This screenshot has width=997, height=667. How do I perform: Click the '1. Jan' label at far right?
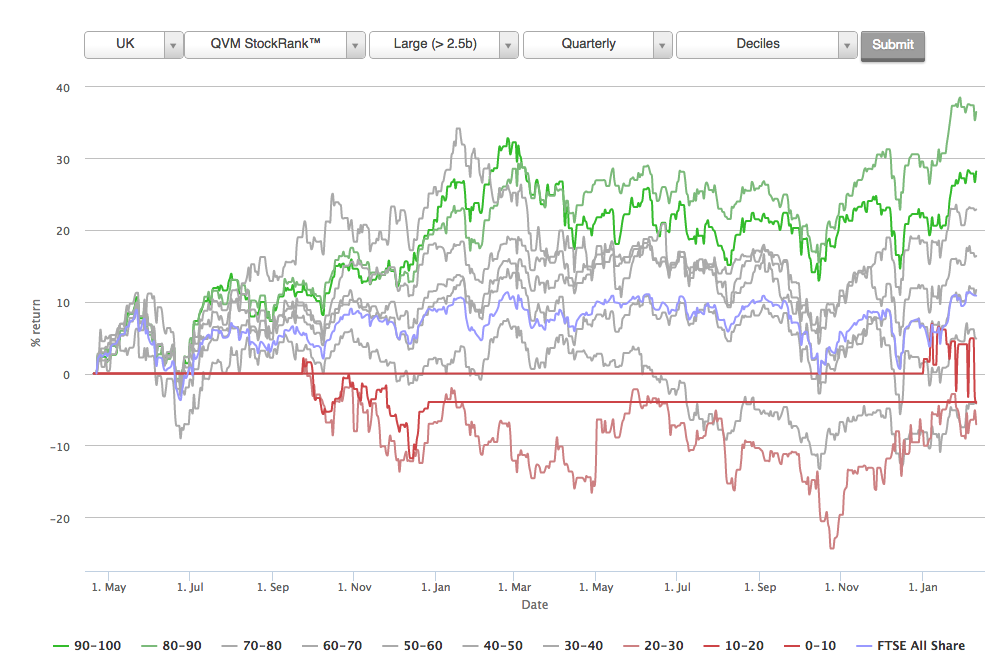pos(923,587)
